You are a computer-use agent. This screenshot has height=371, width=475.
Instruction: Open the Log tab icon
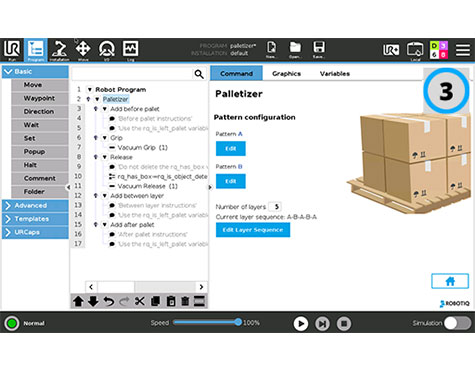click(x=130, y=50)
